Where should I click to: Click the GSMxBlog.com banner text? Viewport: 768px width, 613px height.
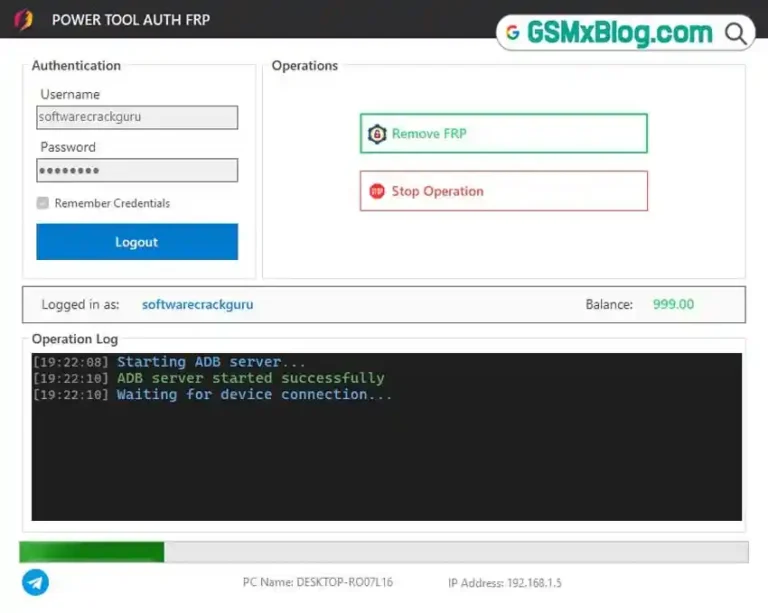click(x=619, y=33)
